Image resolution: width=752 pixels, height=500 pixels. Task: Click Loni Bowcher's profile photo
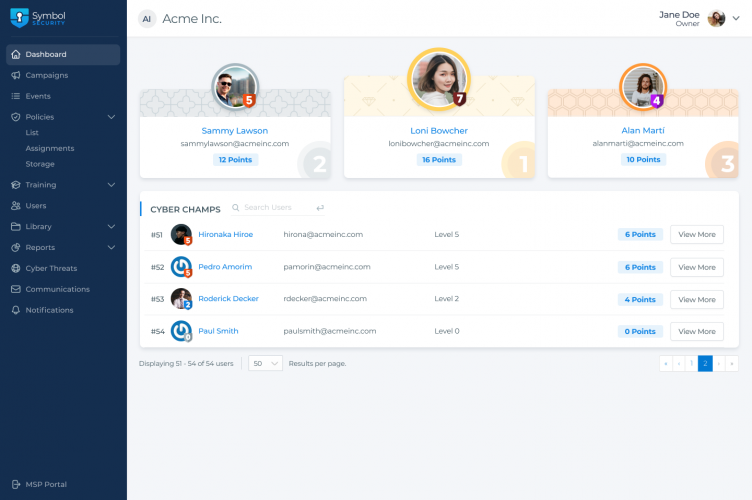tap(439, 79)
